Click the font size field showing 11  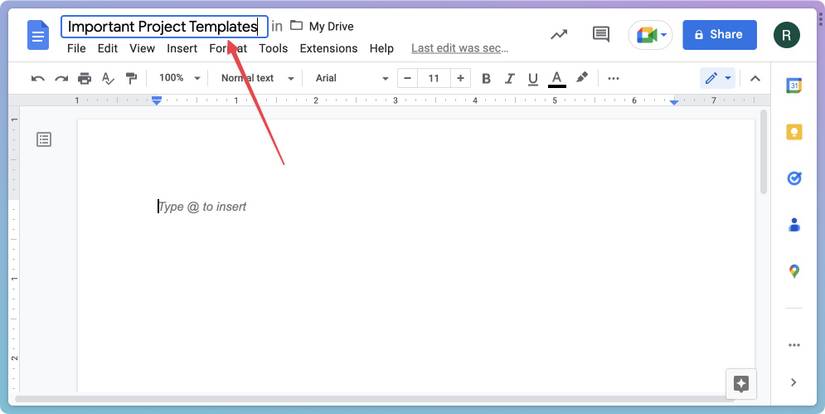pyautogui.click(x=434, y=78)
